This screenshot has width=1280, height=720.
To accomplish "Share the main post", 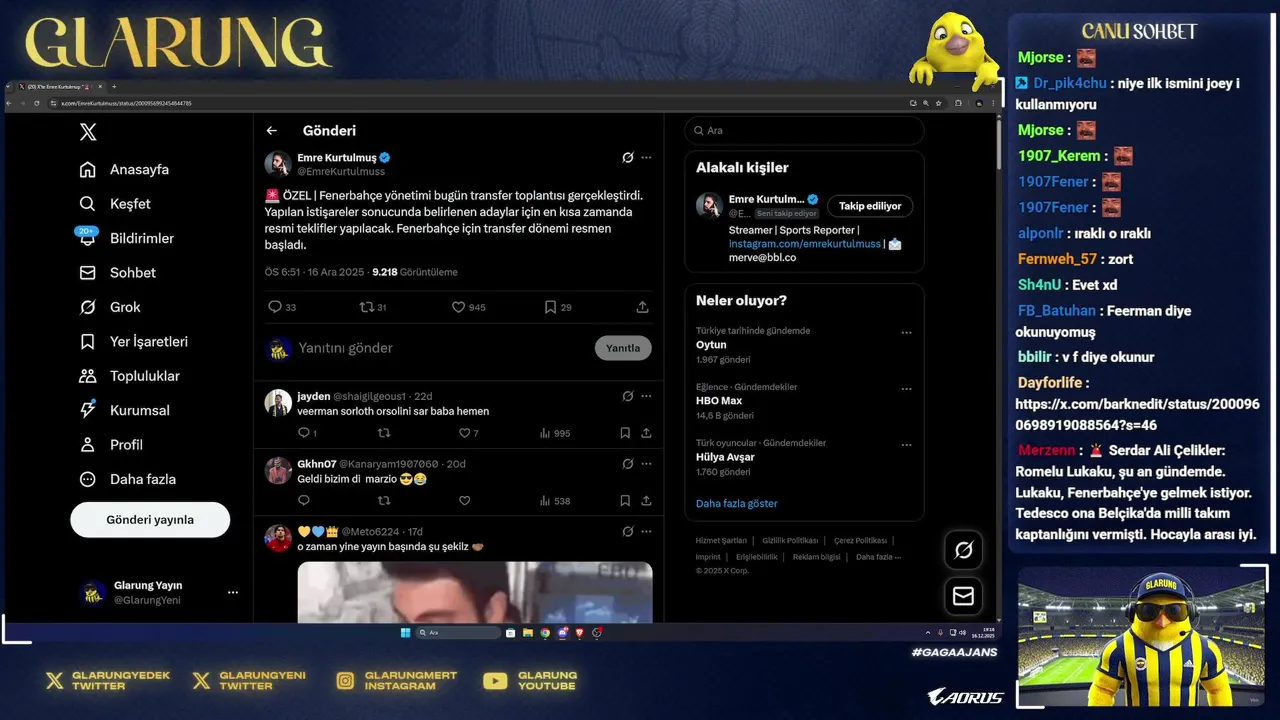I will (642, 307).
